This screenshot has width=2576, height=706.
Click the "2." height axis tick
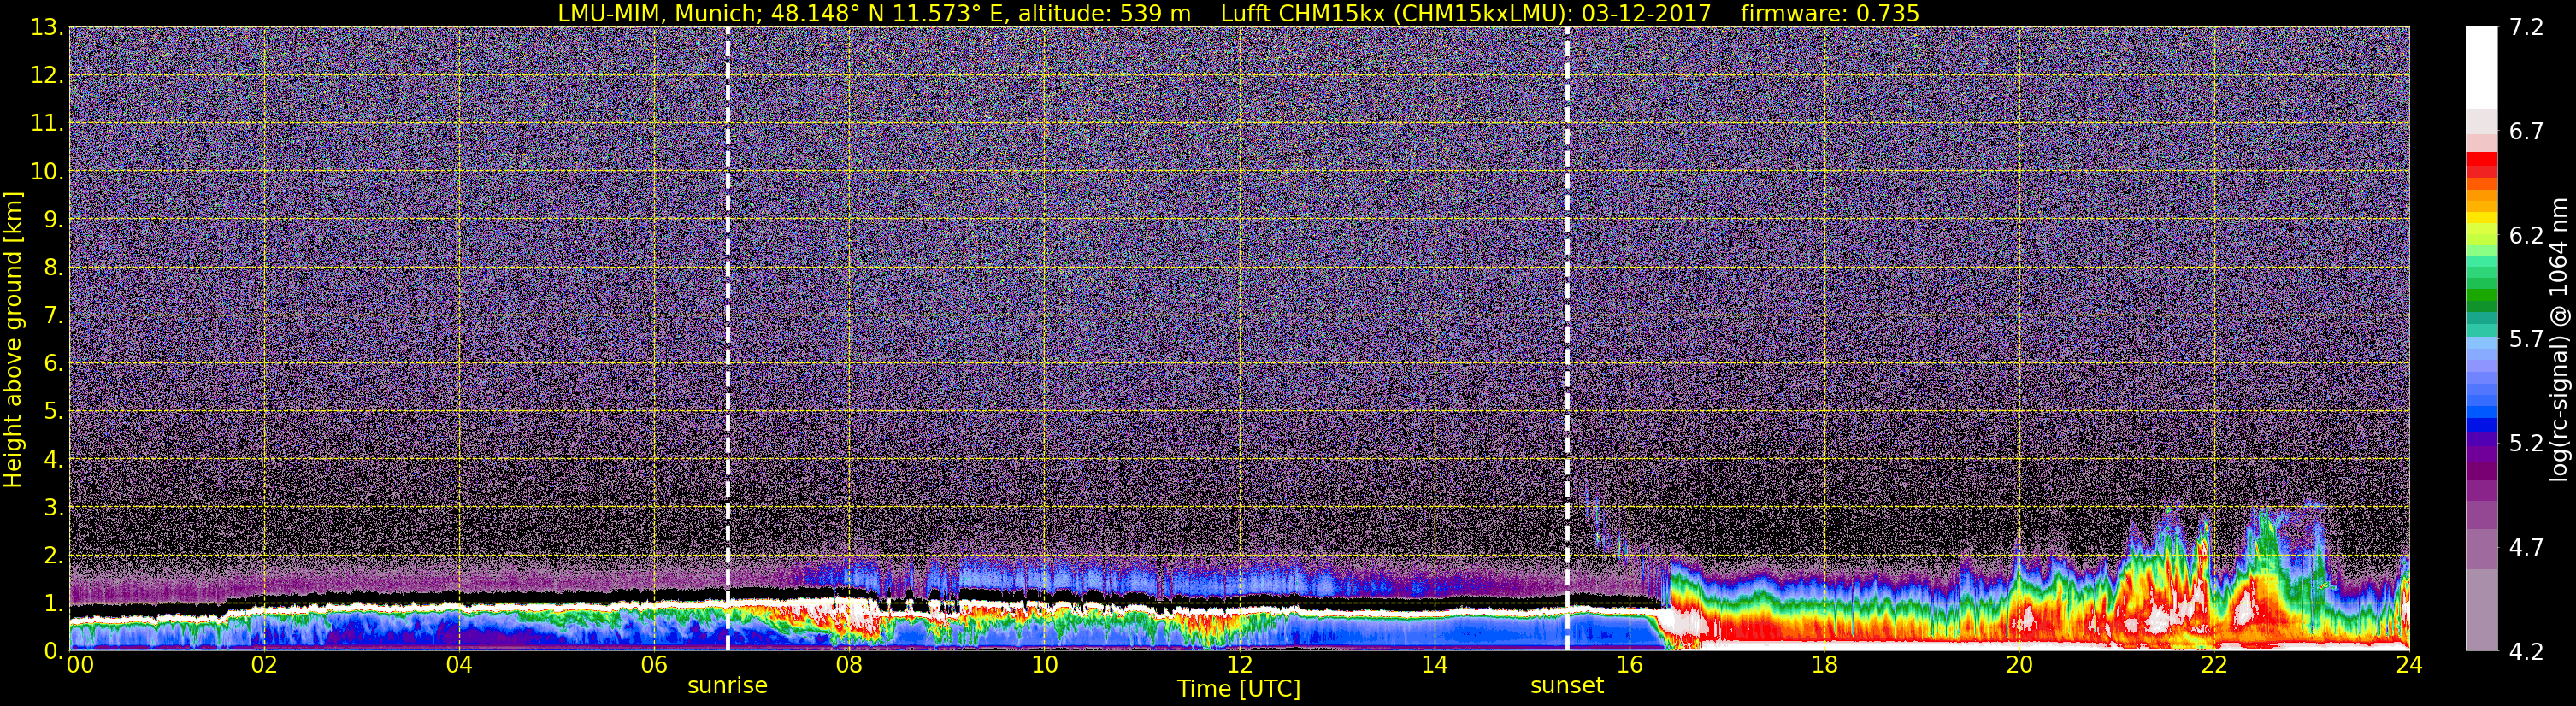tap(52, 556)
